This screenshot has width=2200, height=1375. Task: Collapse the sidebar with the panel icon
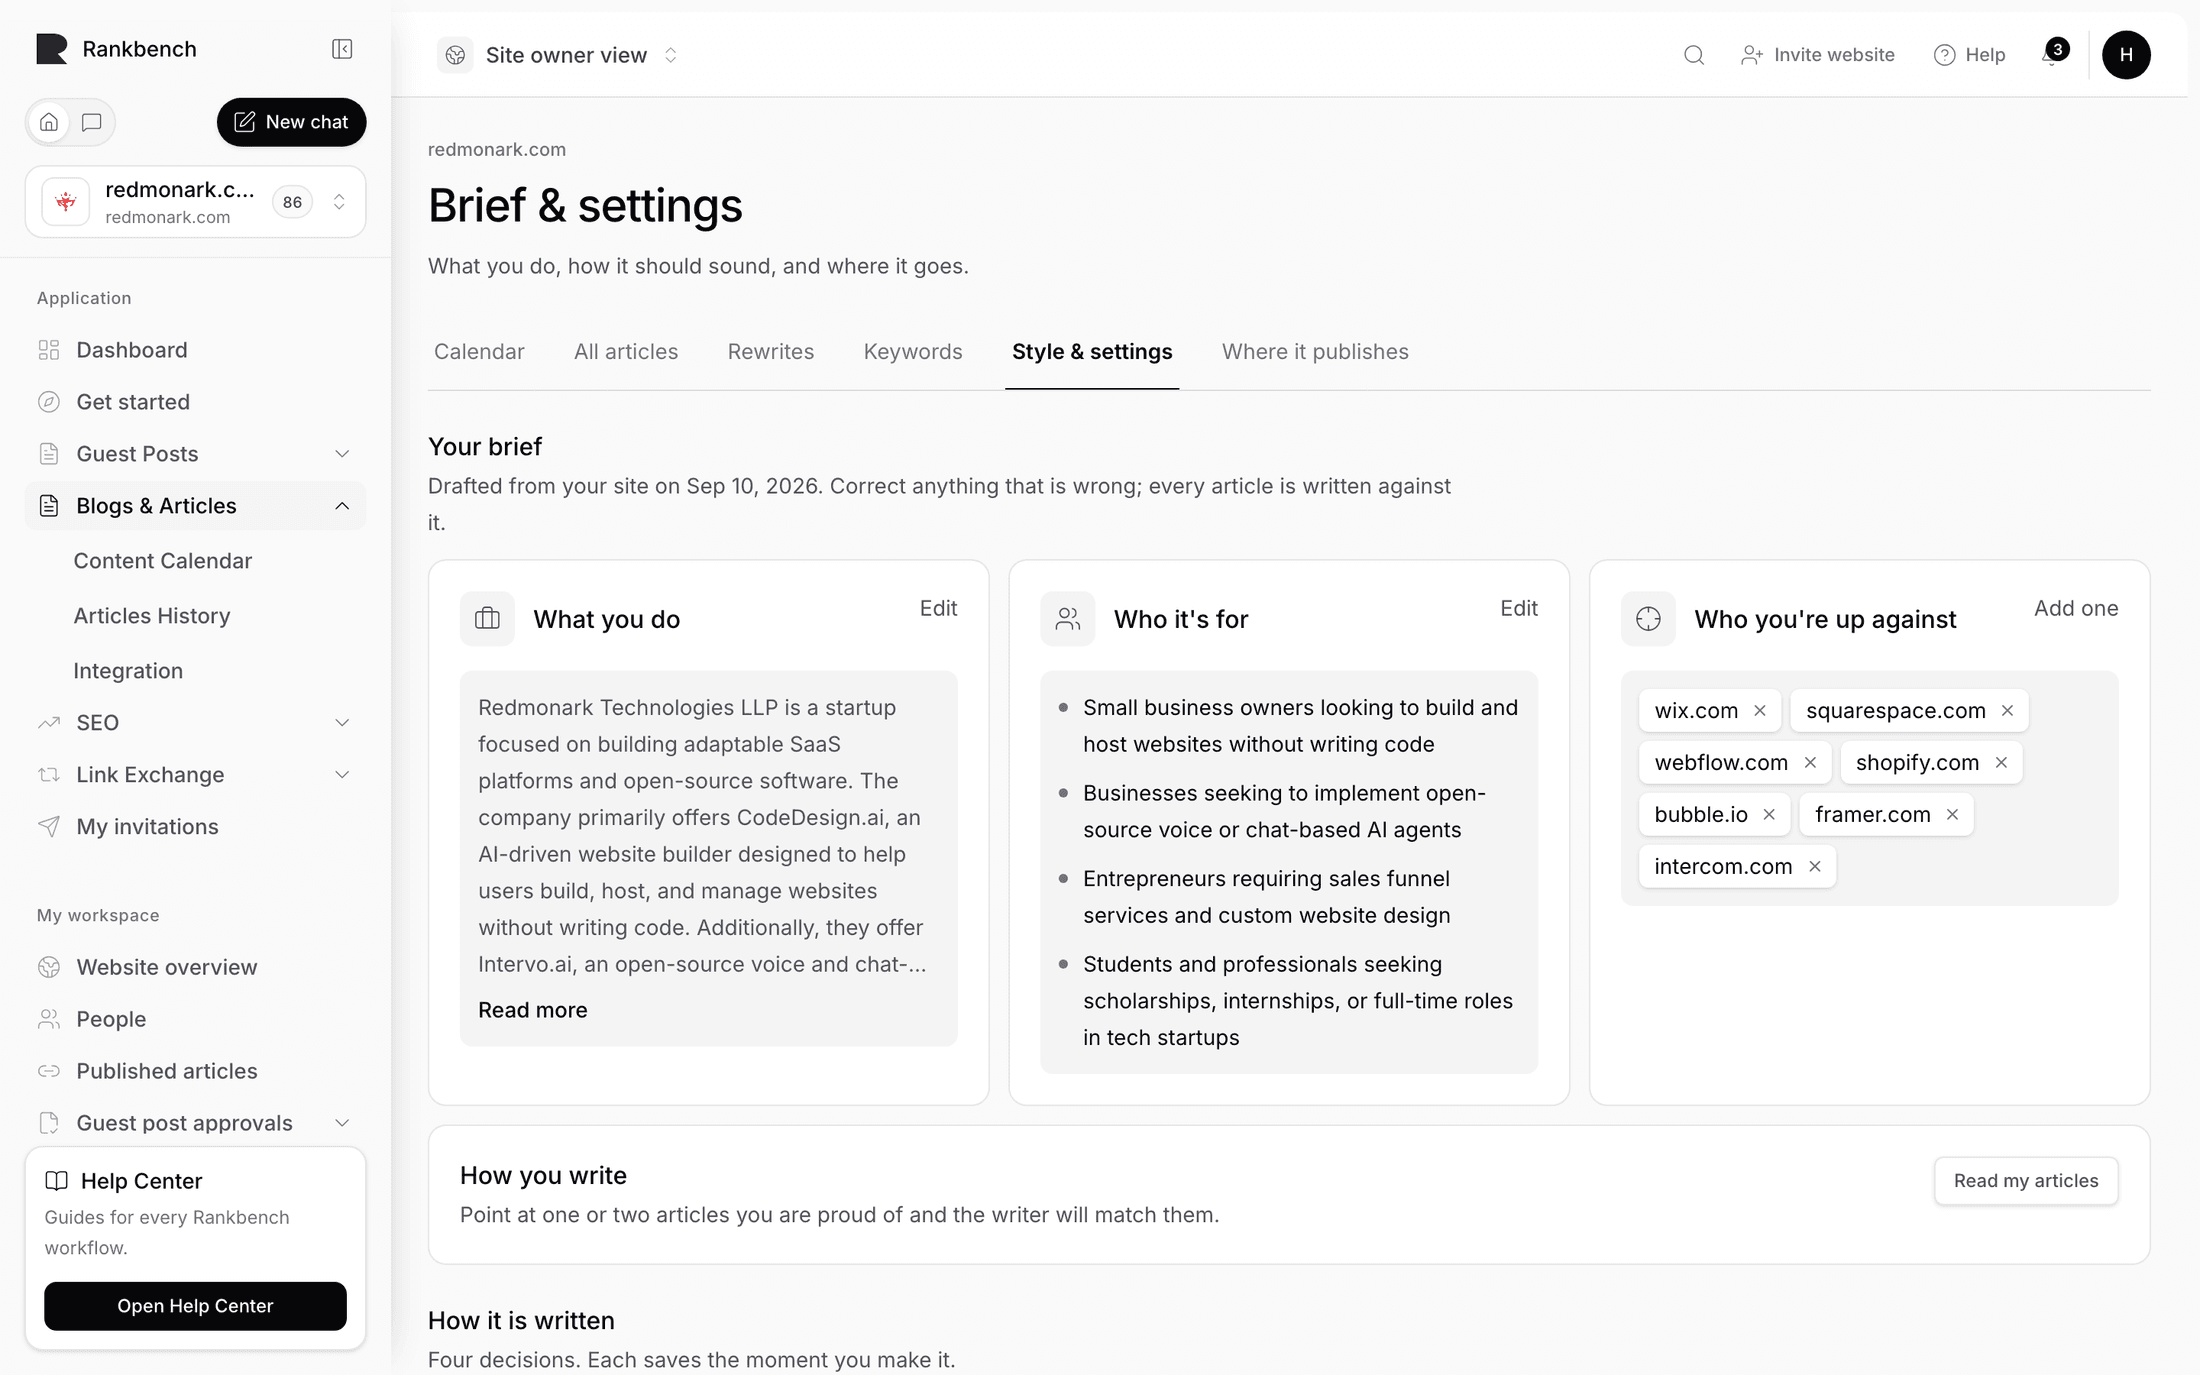coord(342,49)
